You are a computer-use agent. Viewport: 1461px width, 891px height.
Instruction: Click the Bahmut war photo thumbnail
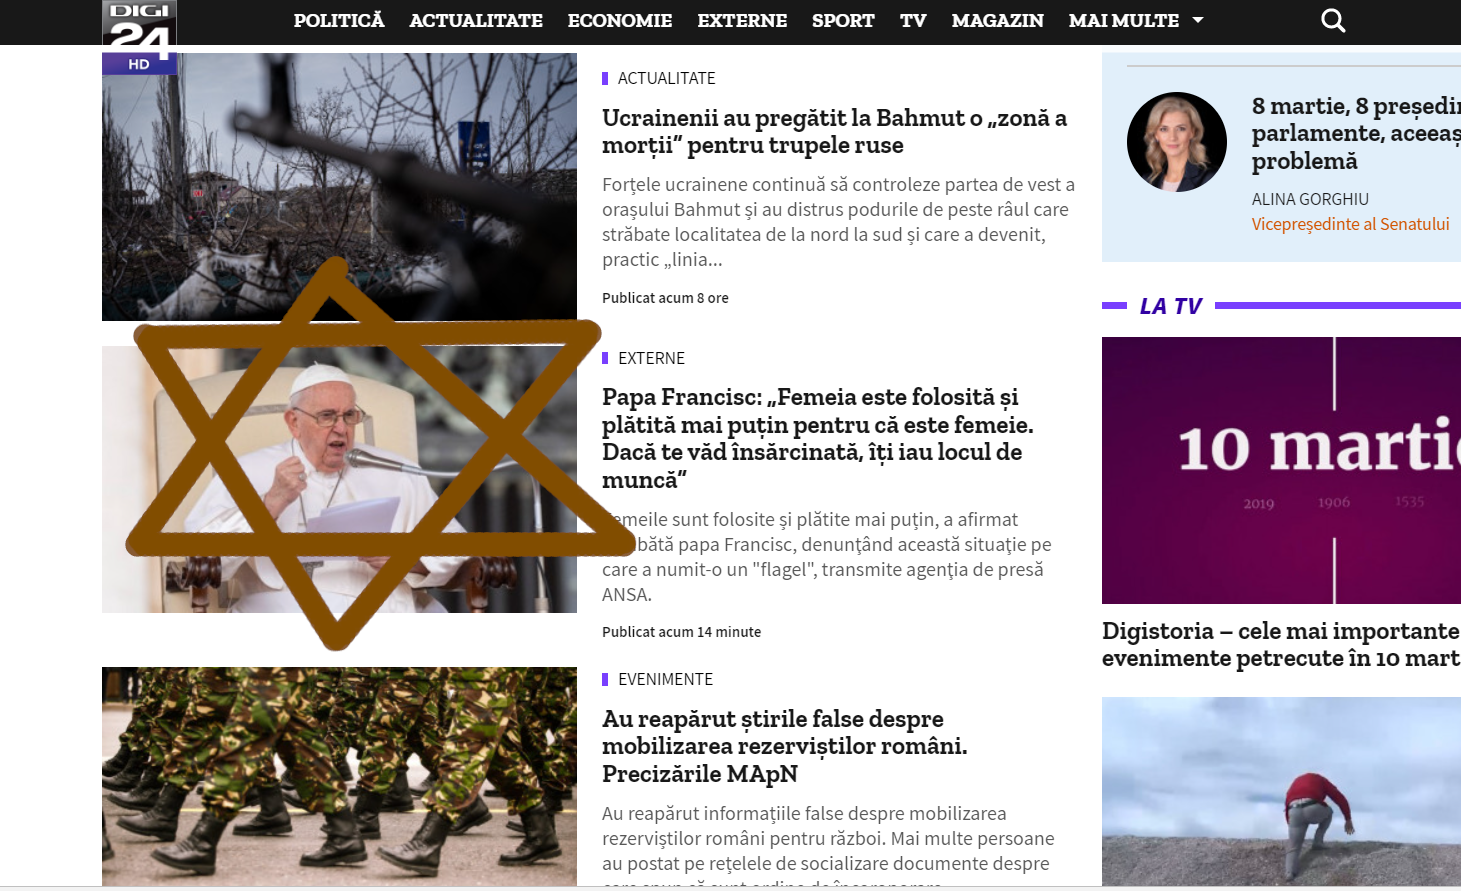339,187
